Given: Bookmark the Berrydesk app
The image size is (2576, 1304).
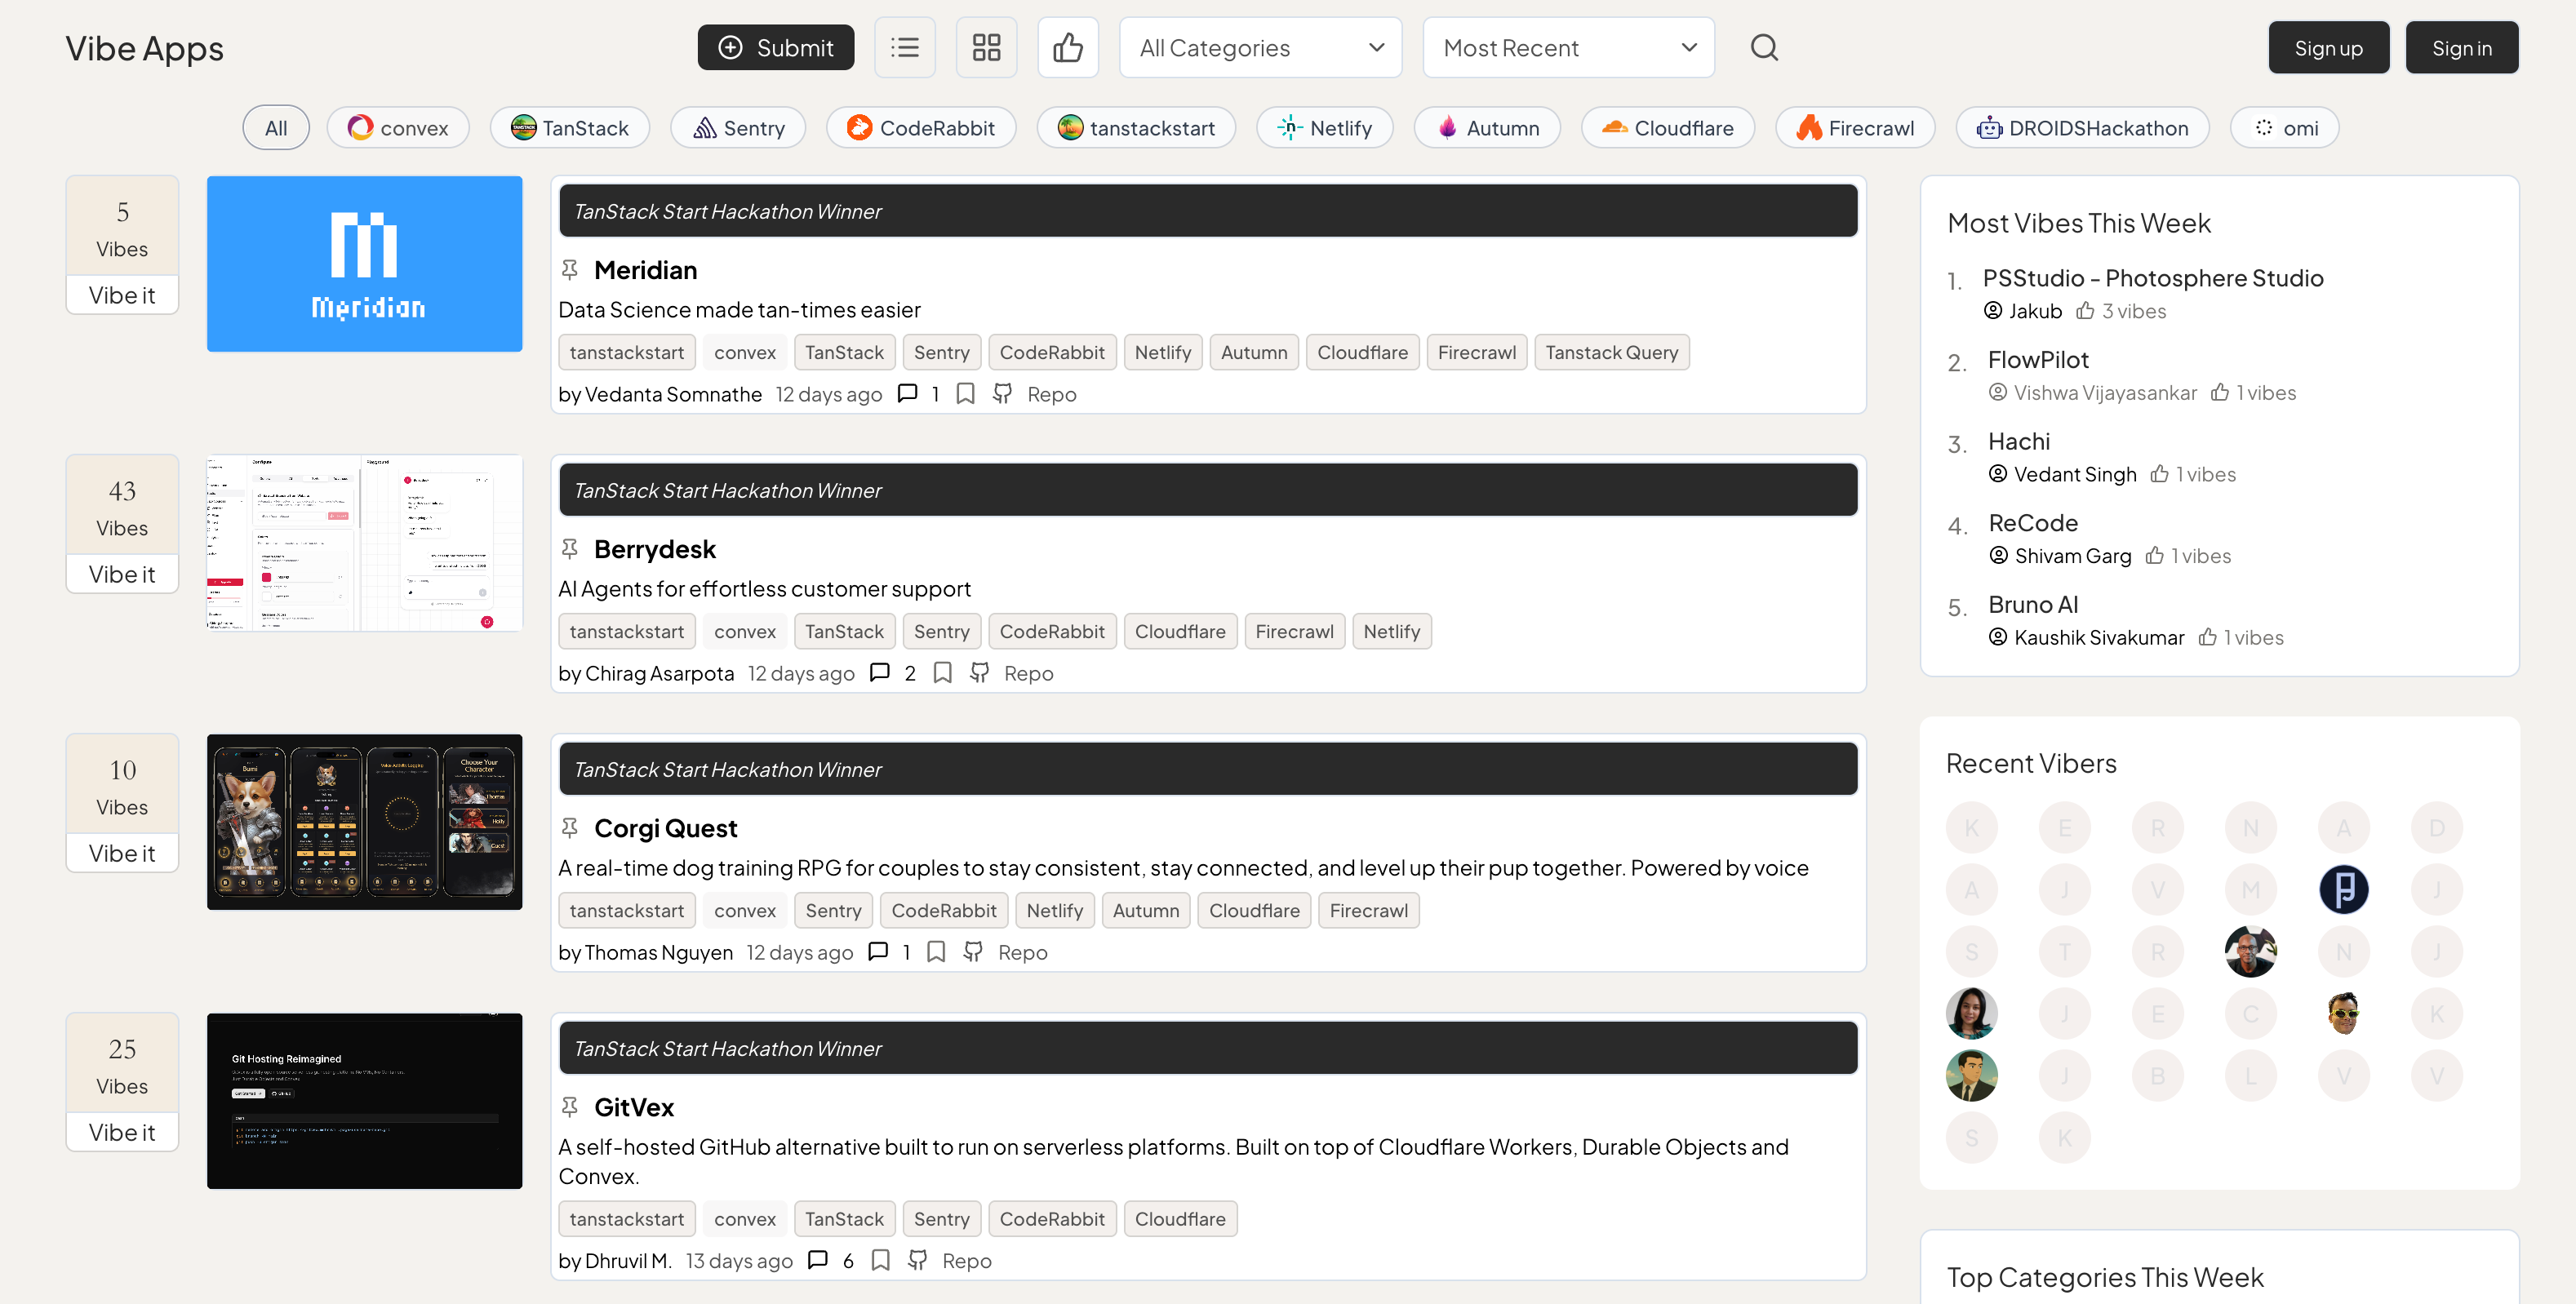Looking at the screenshot, I should click(942, 673).
